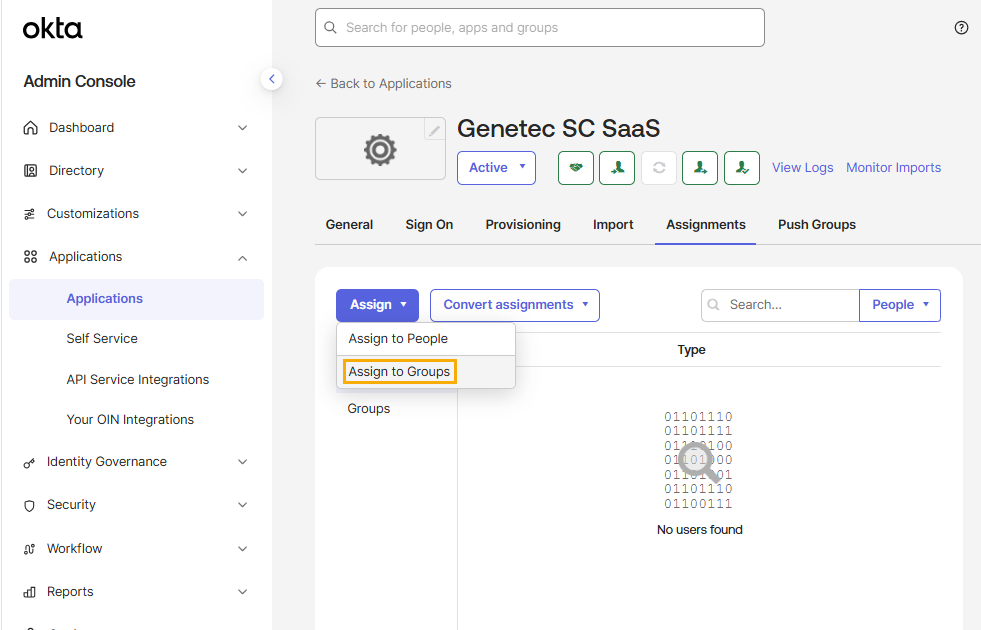The image size is (981, 630).
Task: Focus the people, apps and groups search
Action: click(540, 28)
